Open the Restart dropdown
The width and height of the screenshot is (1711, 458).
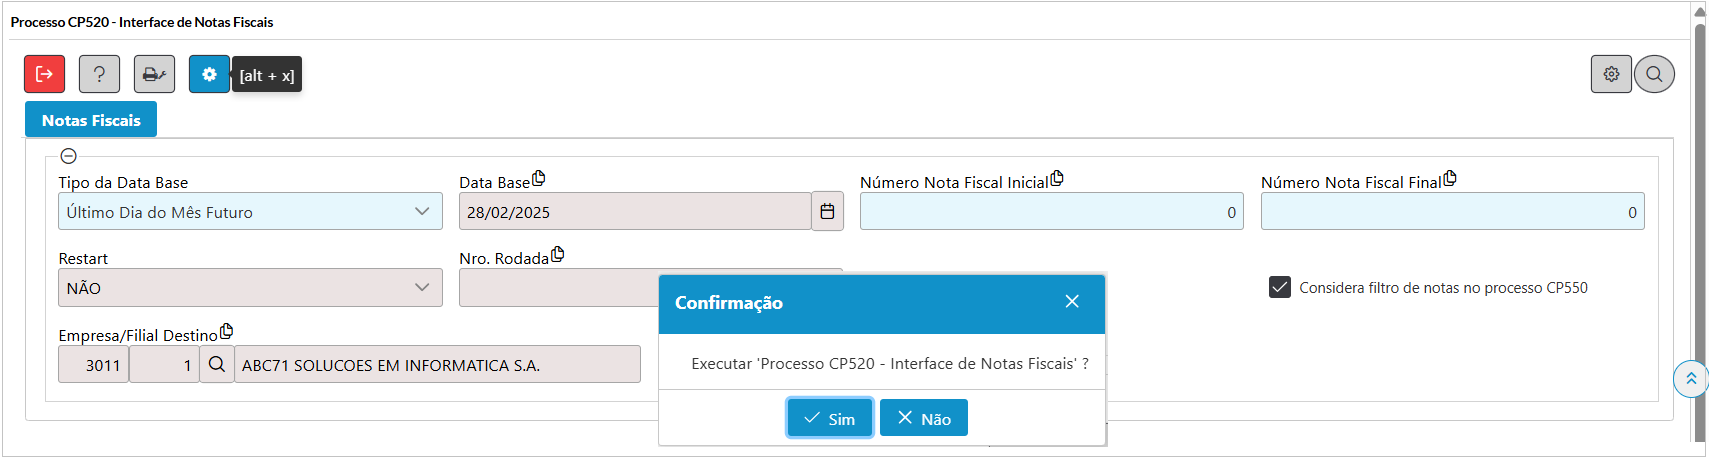click(250, 288)
